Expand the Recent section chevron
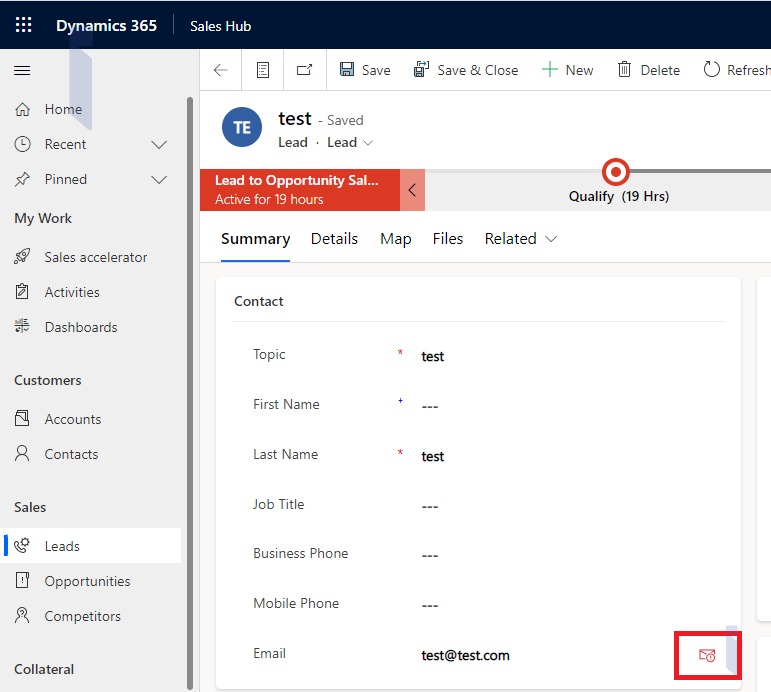 pos(159,145)
